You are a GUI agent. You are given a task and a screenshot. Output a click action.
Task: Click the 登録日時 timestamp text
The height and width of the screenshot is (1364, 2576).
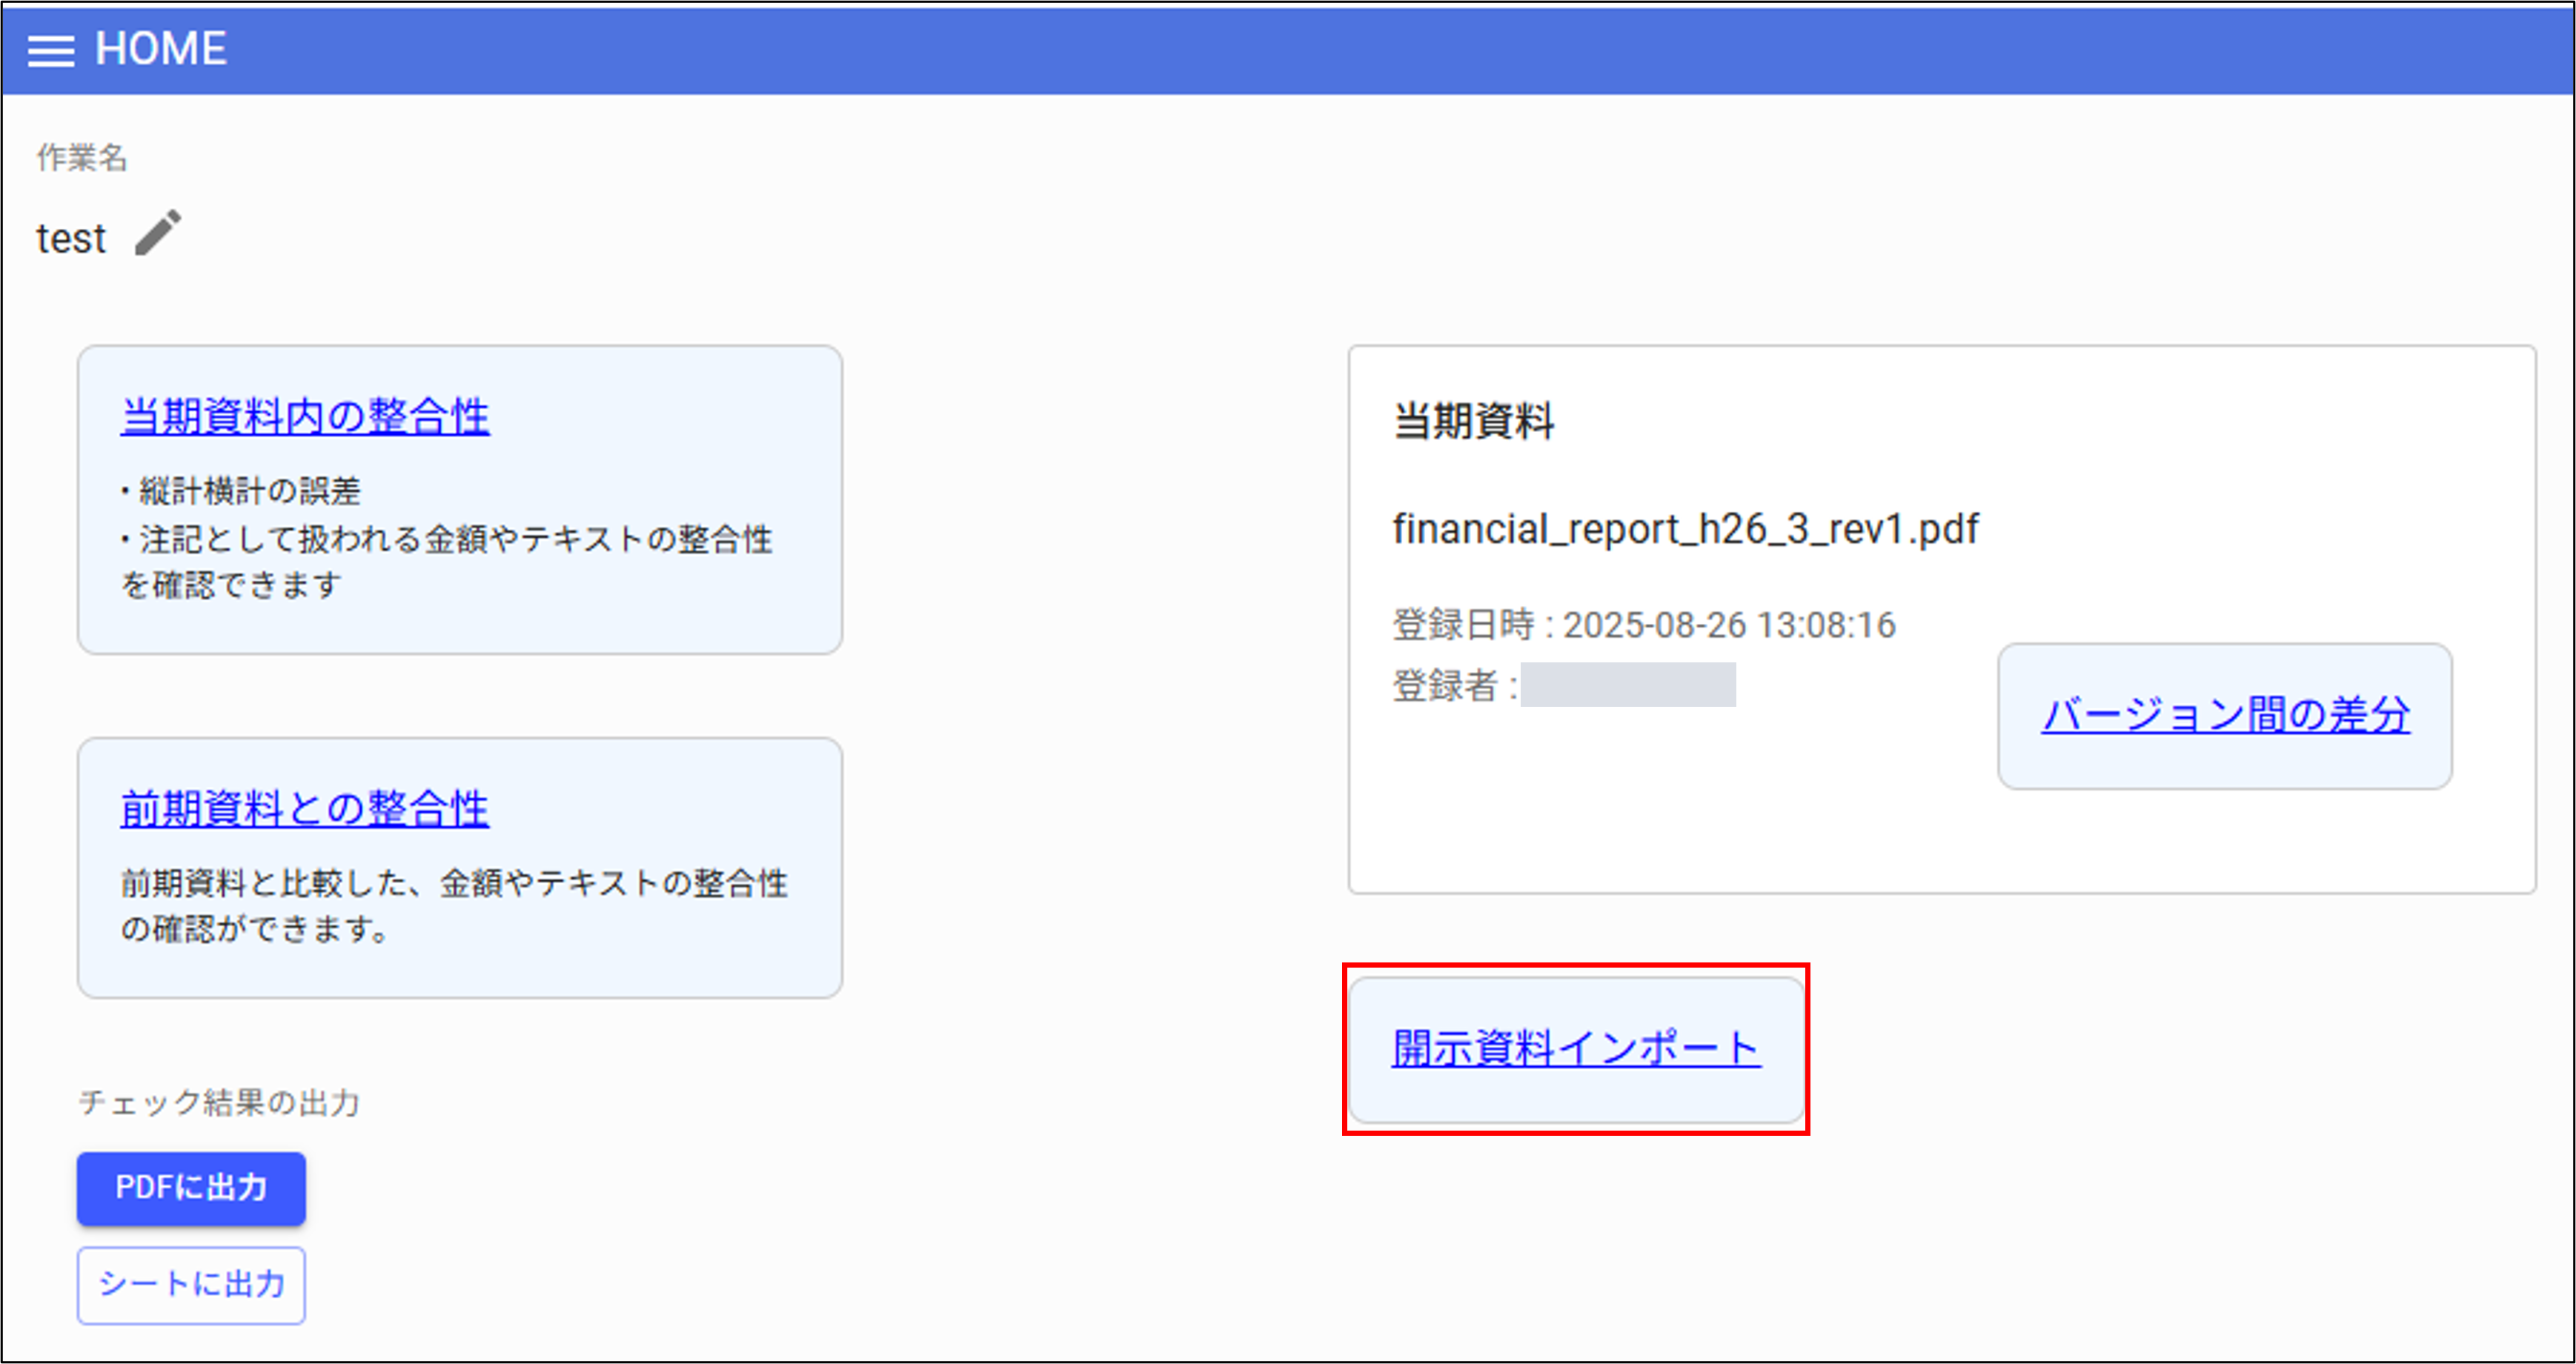1643,625
